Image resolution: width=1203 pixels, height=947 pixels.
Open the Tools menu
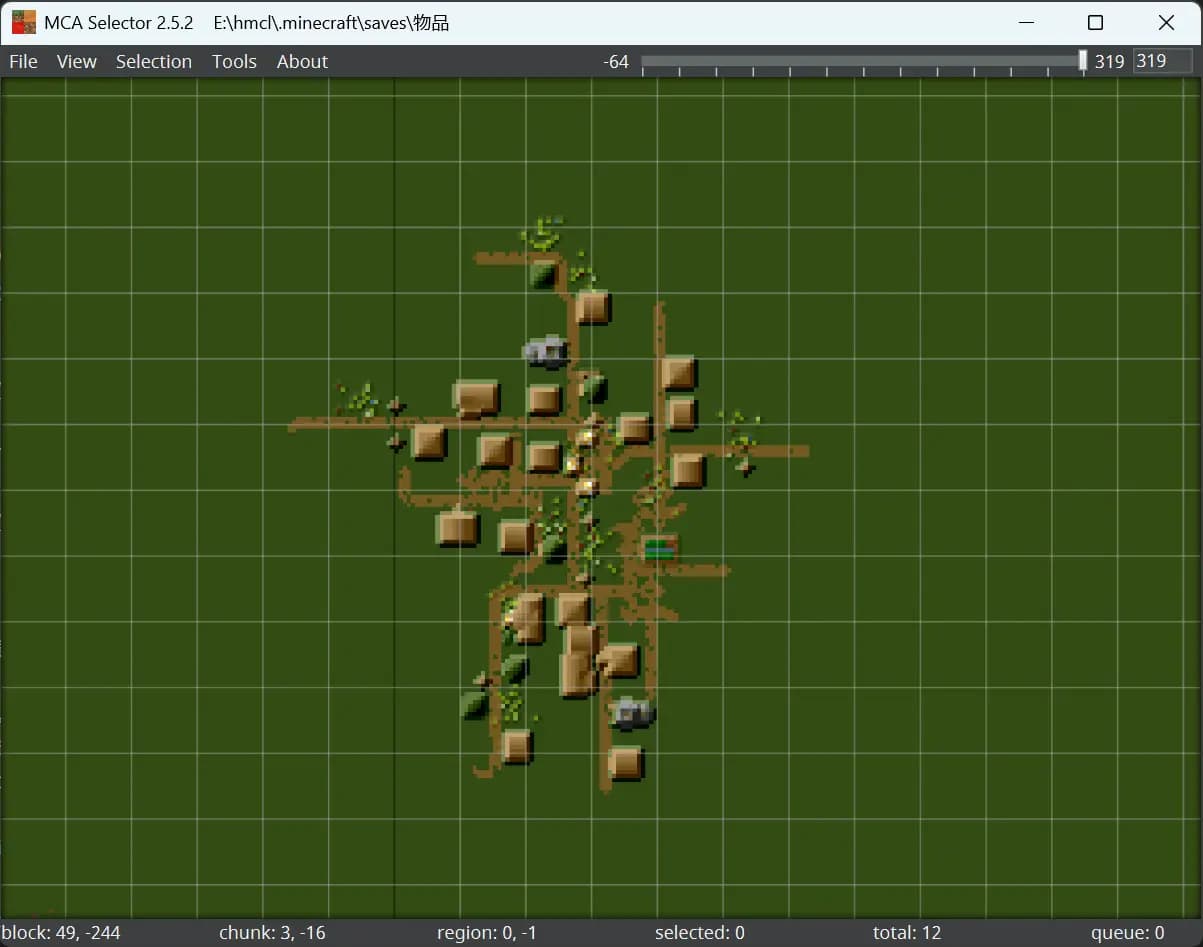pos(234,61)
